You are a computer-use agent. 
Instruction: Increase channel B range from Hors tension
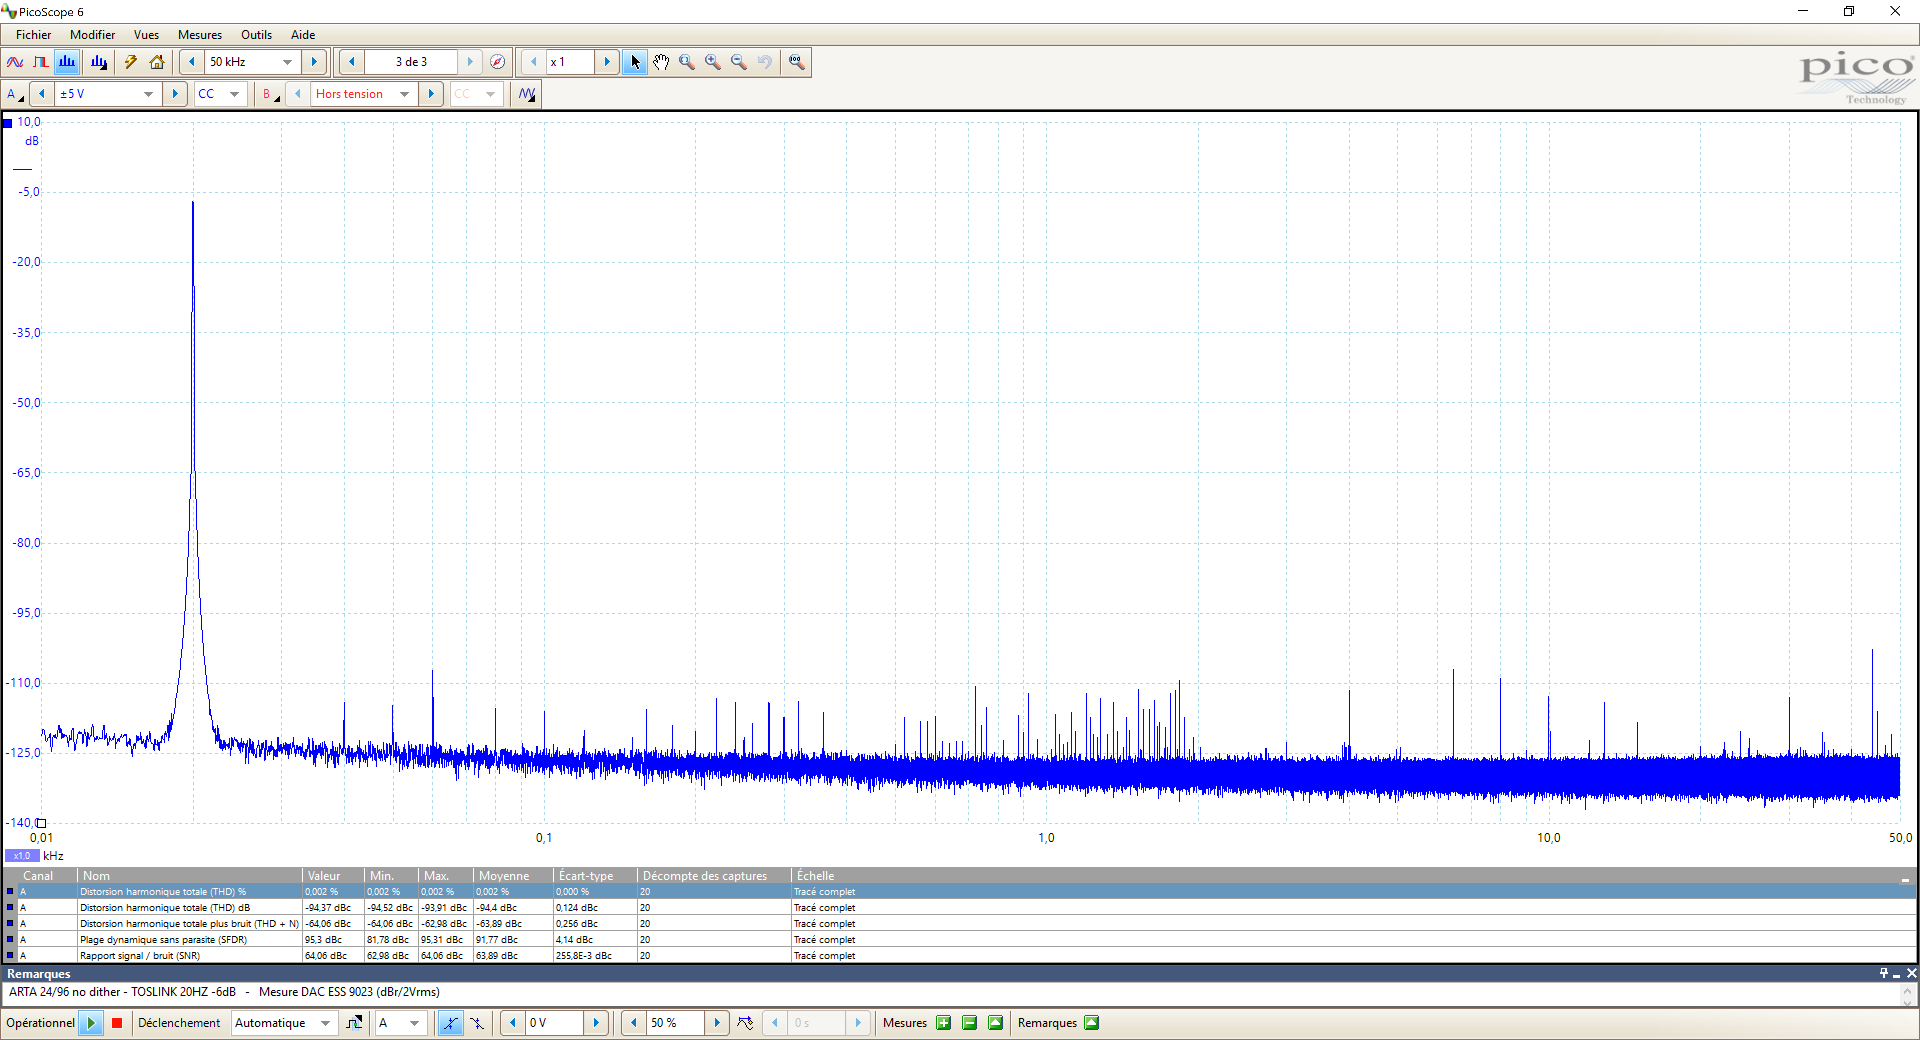click(x=431, y=94)
